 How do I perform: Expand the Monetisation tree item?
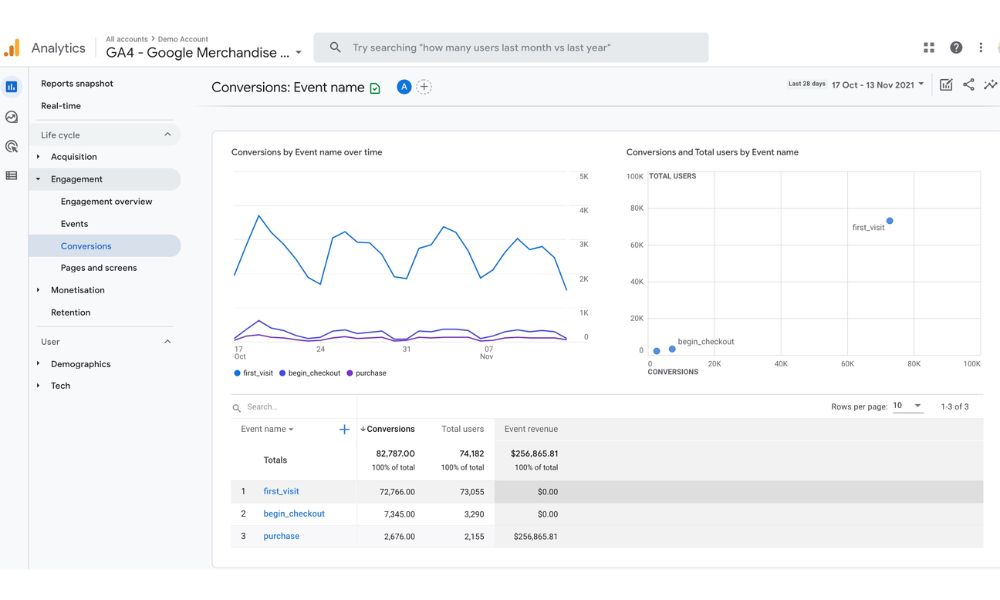[38, 290]
